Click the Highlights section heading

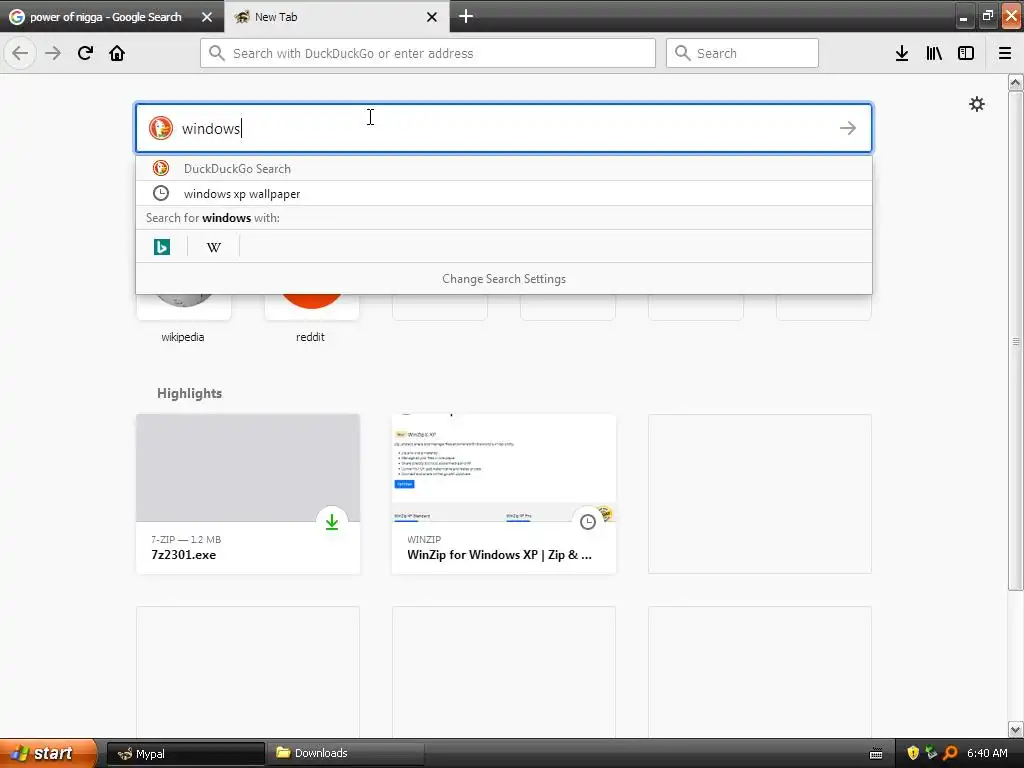[189, 393]
